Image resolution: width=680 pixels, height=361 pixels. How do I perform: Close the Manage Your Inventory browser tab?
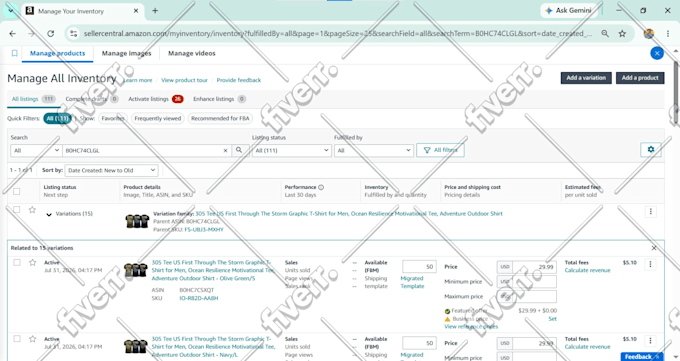coord(136,11)
